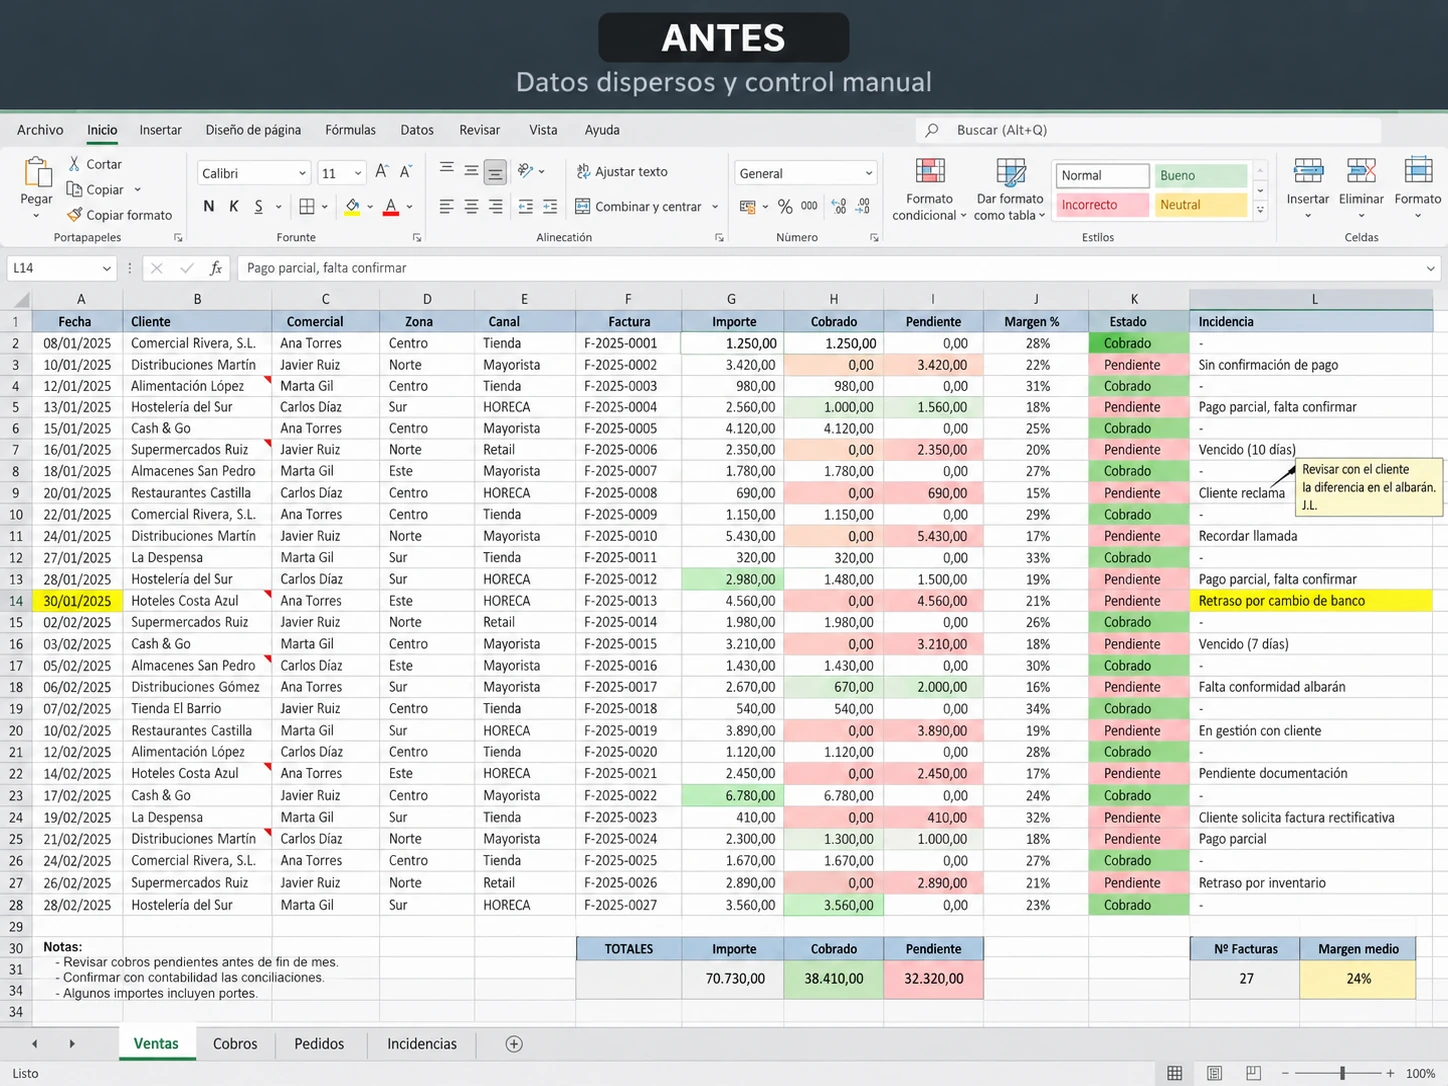Click the Pegar paste icon
1448x1086 pixels.
click(x=37, y=173)
